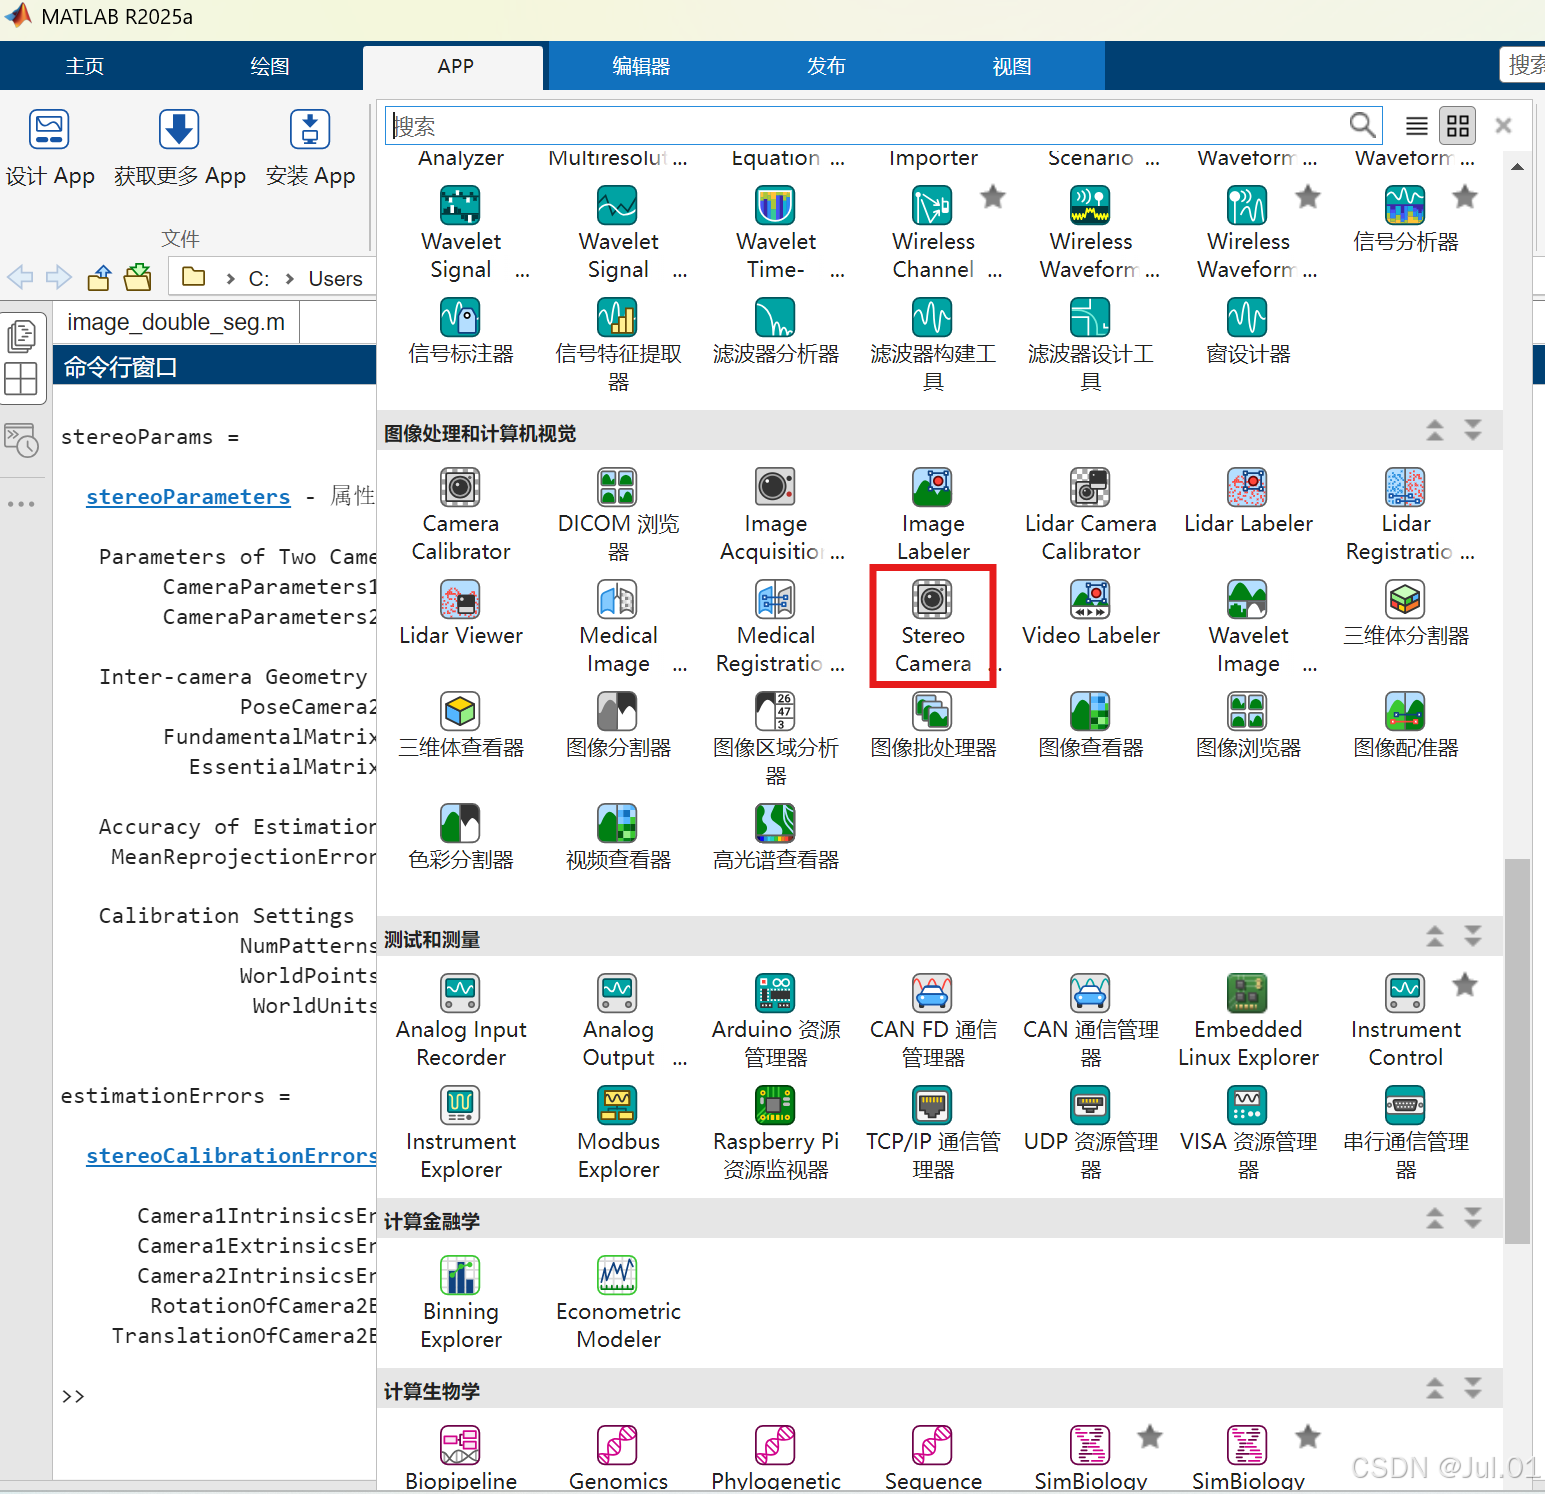The height and width of the screenshot is (1494, 1545).
Task: Collapse the 计算生物学 section up arrow
Action: (x=1435, y=1389)
